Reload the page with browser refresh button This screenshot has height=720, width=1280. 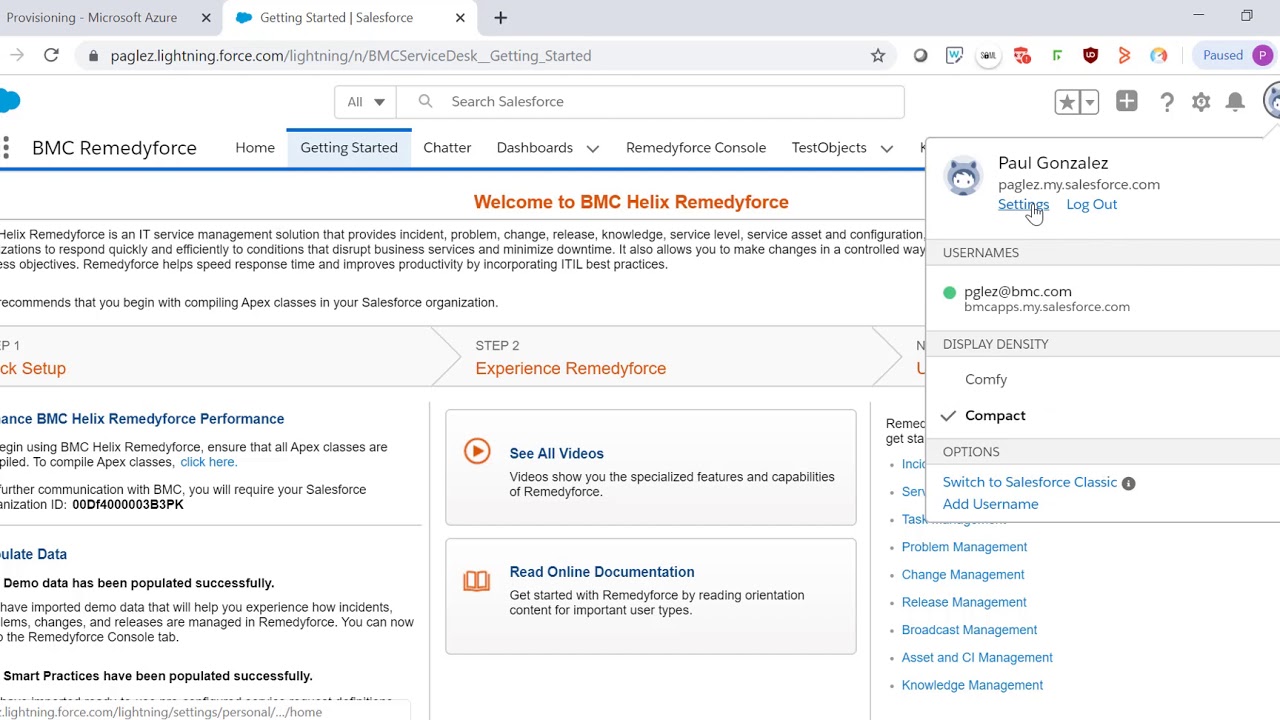51,56
